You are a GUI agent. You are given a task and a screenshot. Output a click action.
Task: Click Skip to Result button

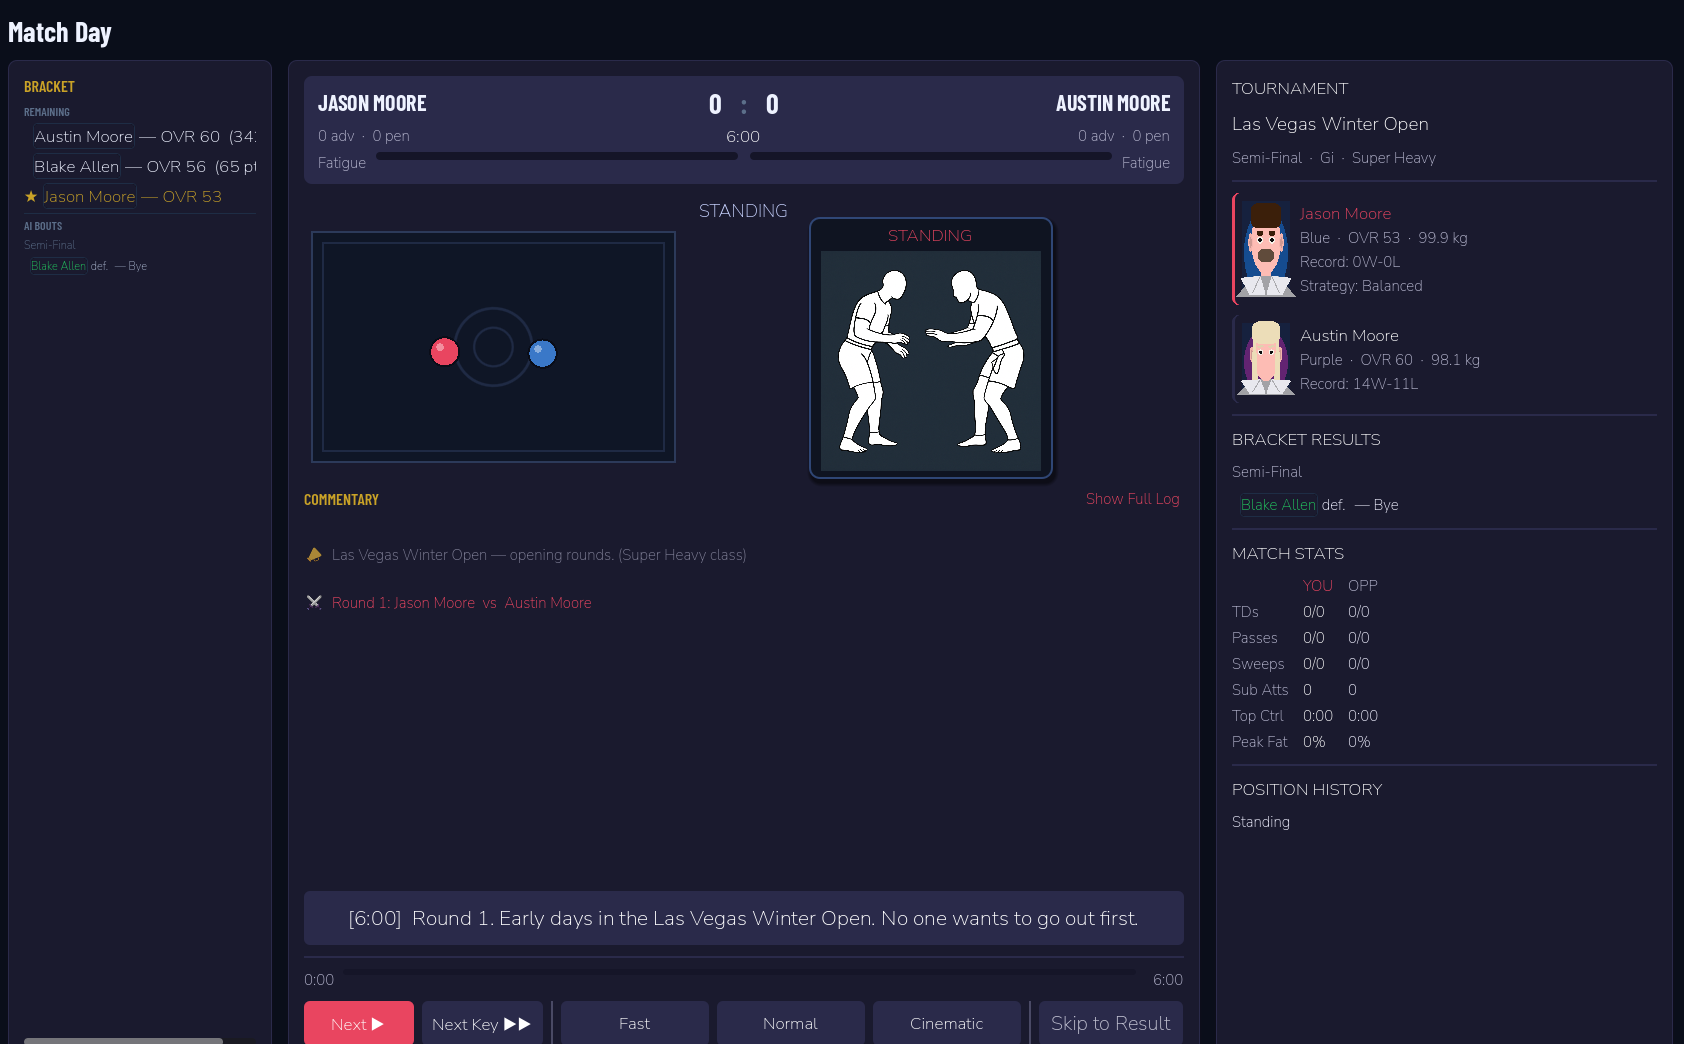(1111, 1023)
